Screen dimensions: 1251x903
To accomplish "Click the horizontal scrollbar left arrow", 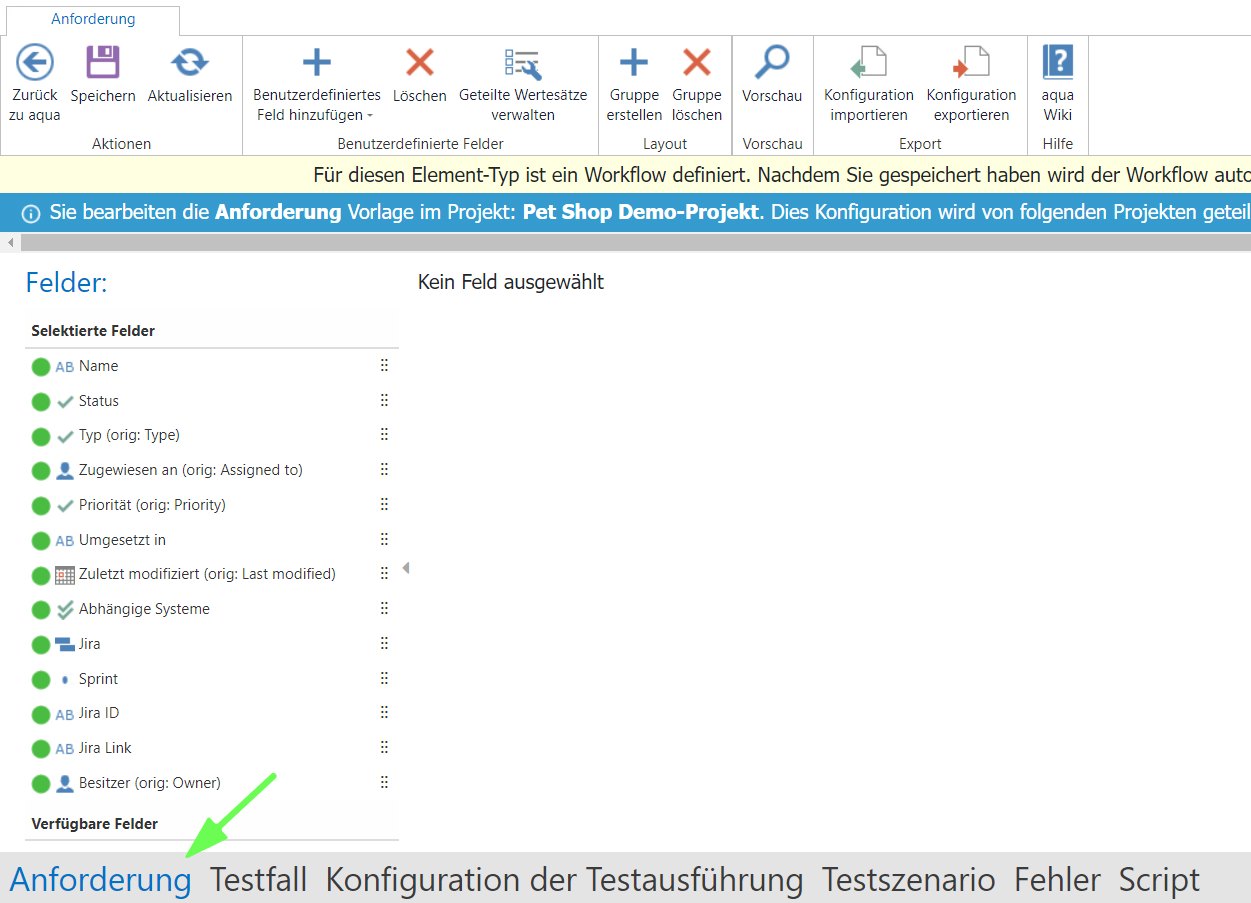I will point(10,243).
